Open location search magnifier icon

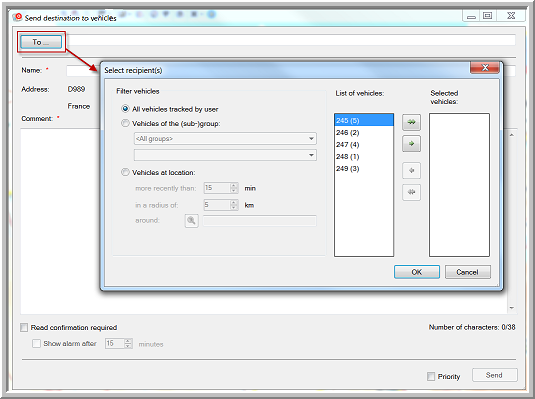point(191,221)
